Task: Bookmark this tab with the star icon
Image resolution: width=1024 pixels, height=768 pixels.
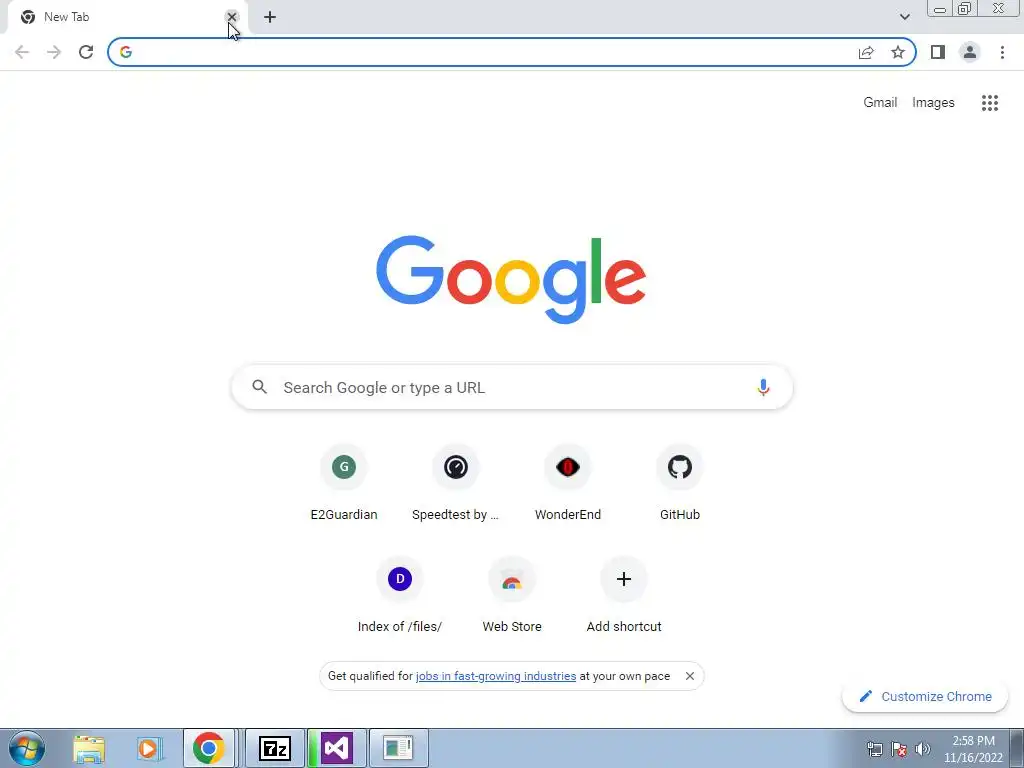Action: pyautogui.click(x=898, y=52)
